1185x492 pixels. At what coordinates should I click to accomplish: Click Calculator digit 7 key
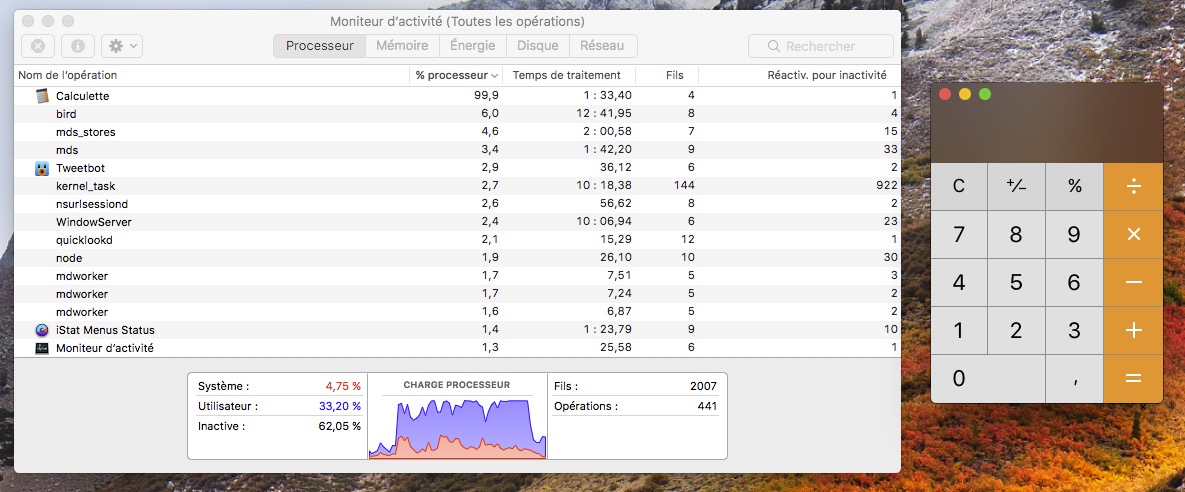(x=959, y=234)
